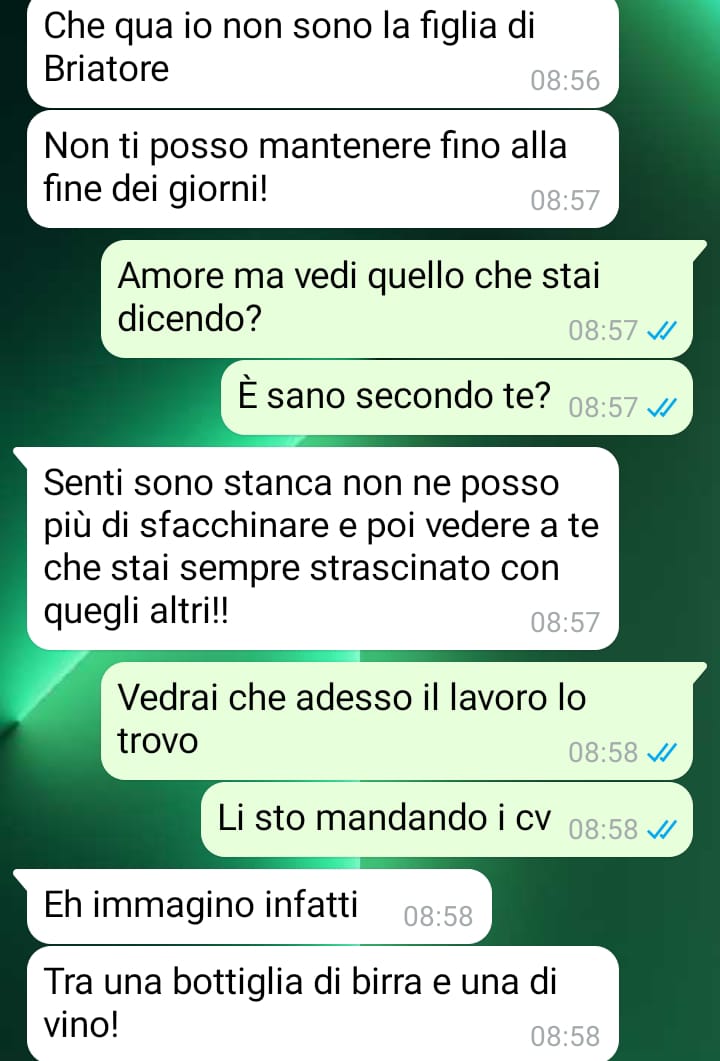The height and width of the screenshot is (1061, 720).
Task: Tap the 08:57 time on 'quegli altri!!' message
Action: pos(565,623)
